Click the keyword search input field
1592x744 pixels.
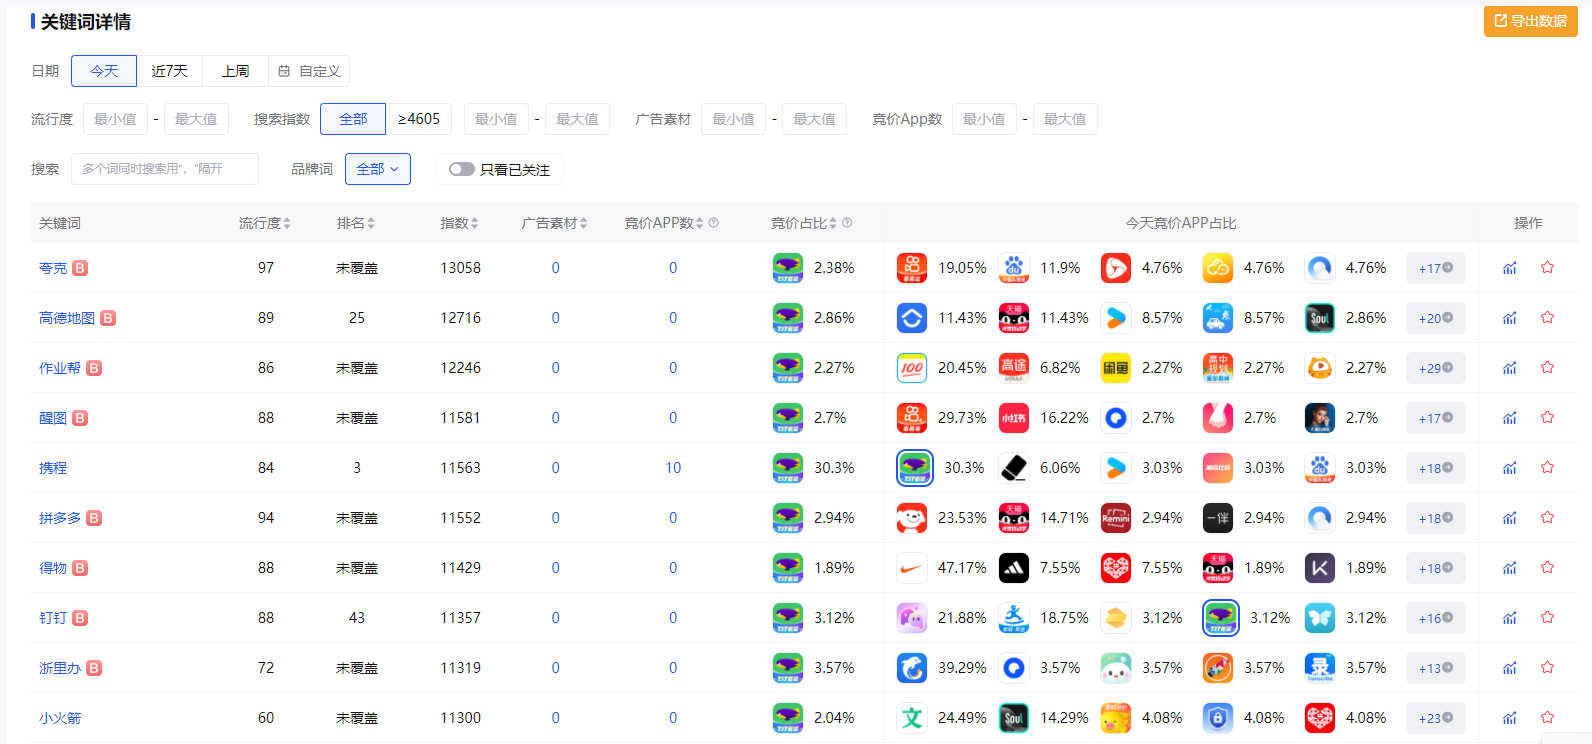coord(165,169)
